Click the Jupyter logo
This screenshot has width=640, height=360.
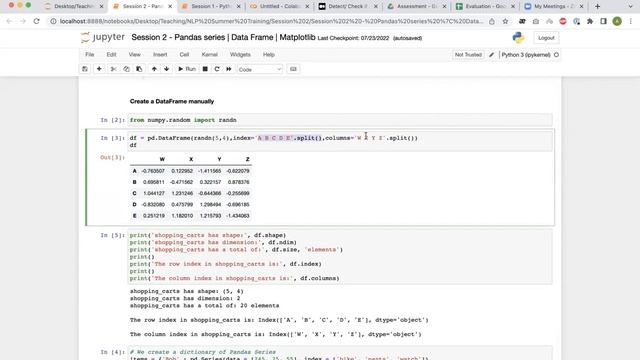(103, 38)
